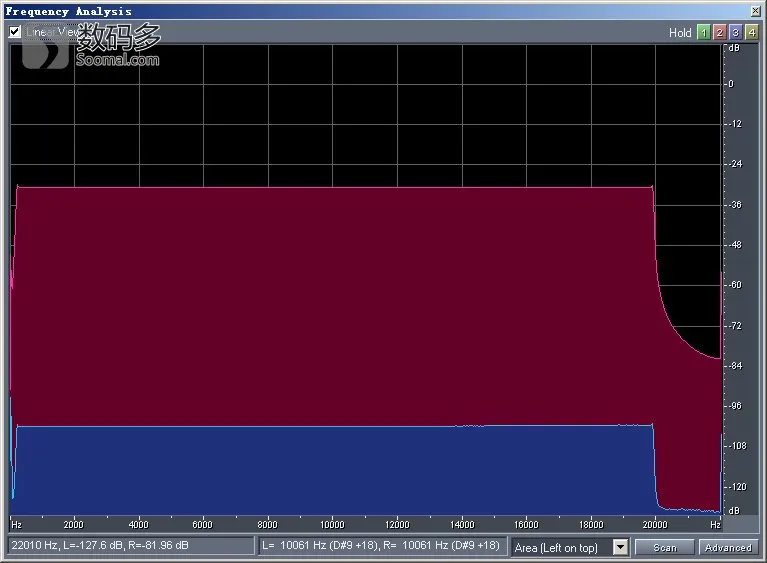The image size is (767, 563).
Task: Open the Advanced options button
Action: click(x=728, y=547)
